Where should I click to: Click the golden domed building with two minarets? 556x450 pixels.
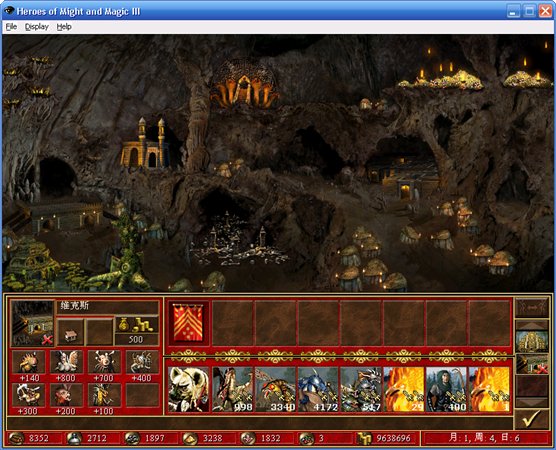point(146,145)
